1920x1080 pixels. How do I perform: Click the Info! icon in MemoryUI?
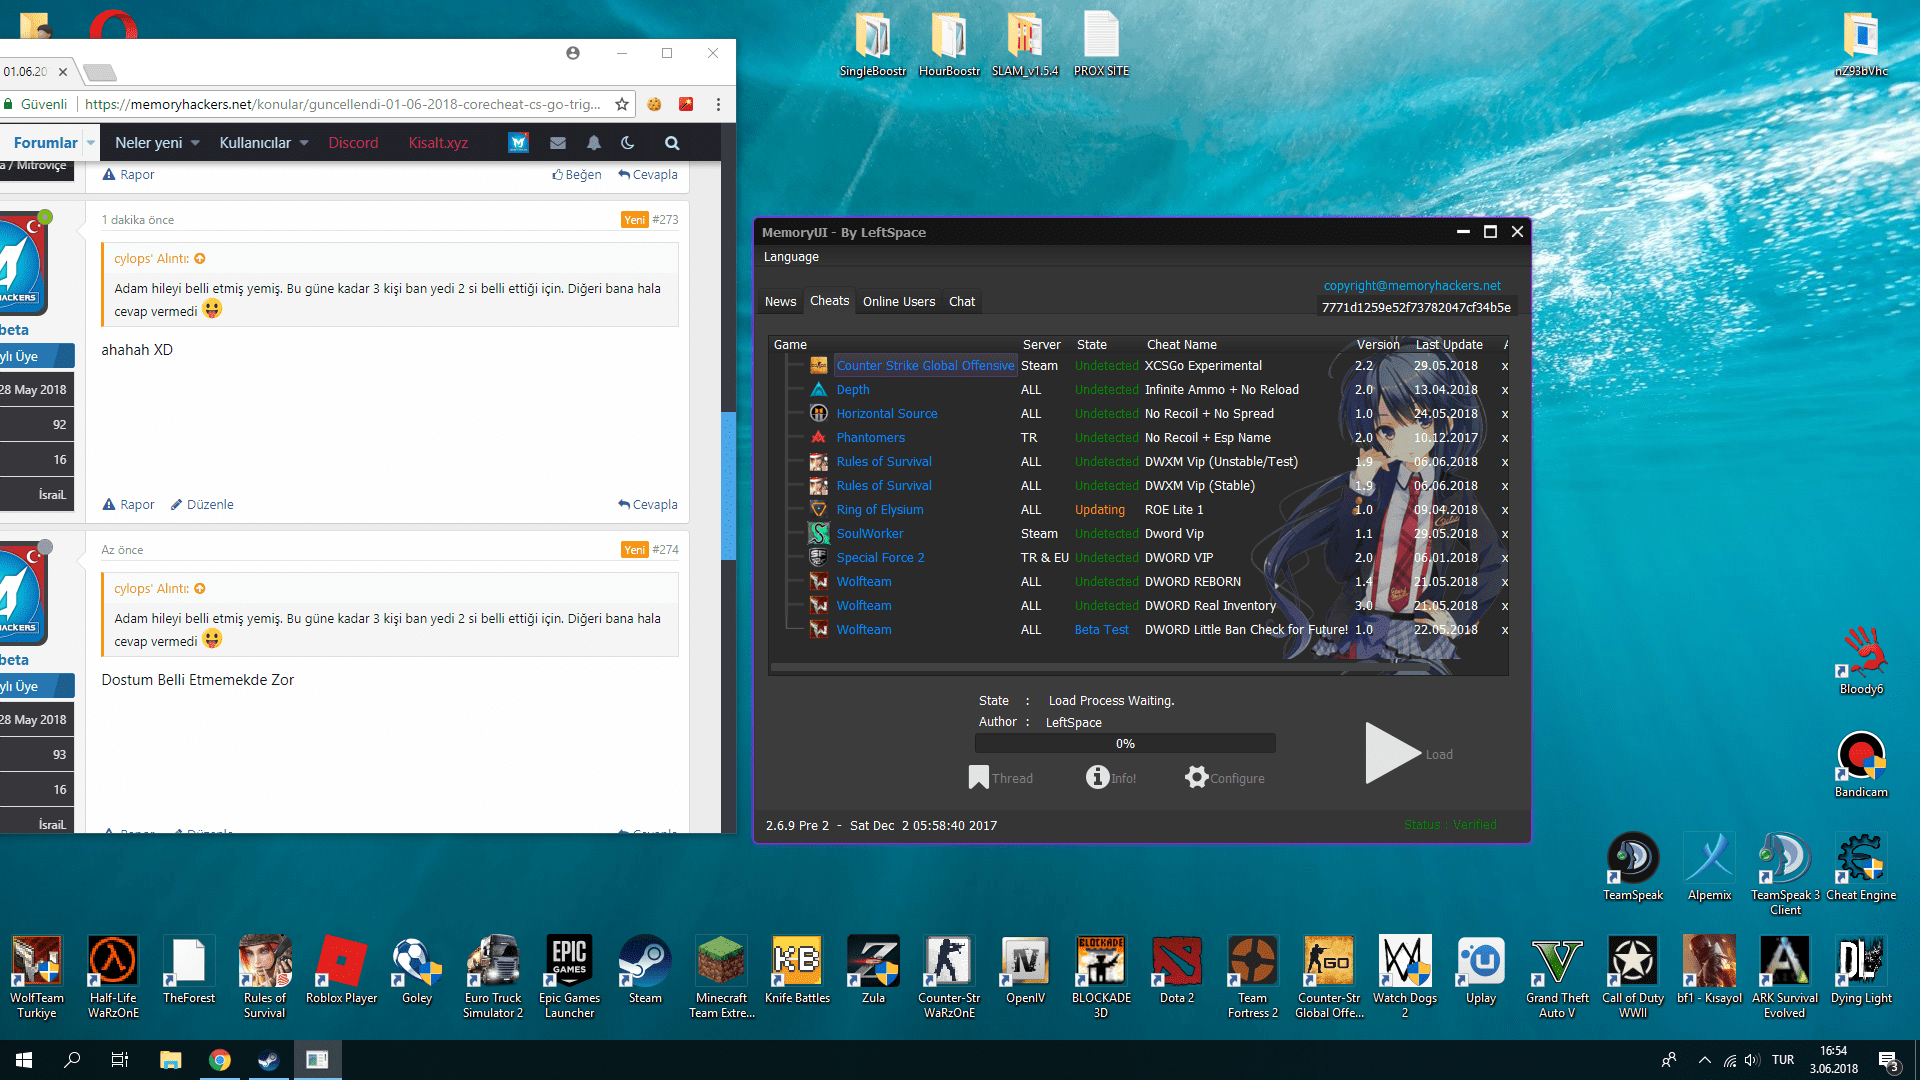point(1098,777)
